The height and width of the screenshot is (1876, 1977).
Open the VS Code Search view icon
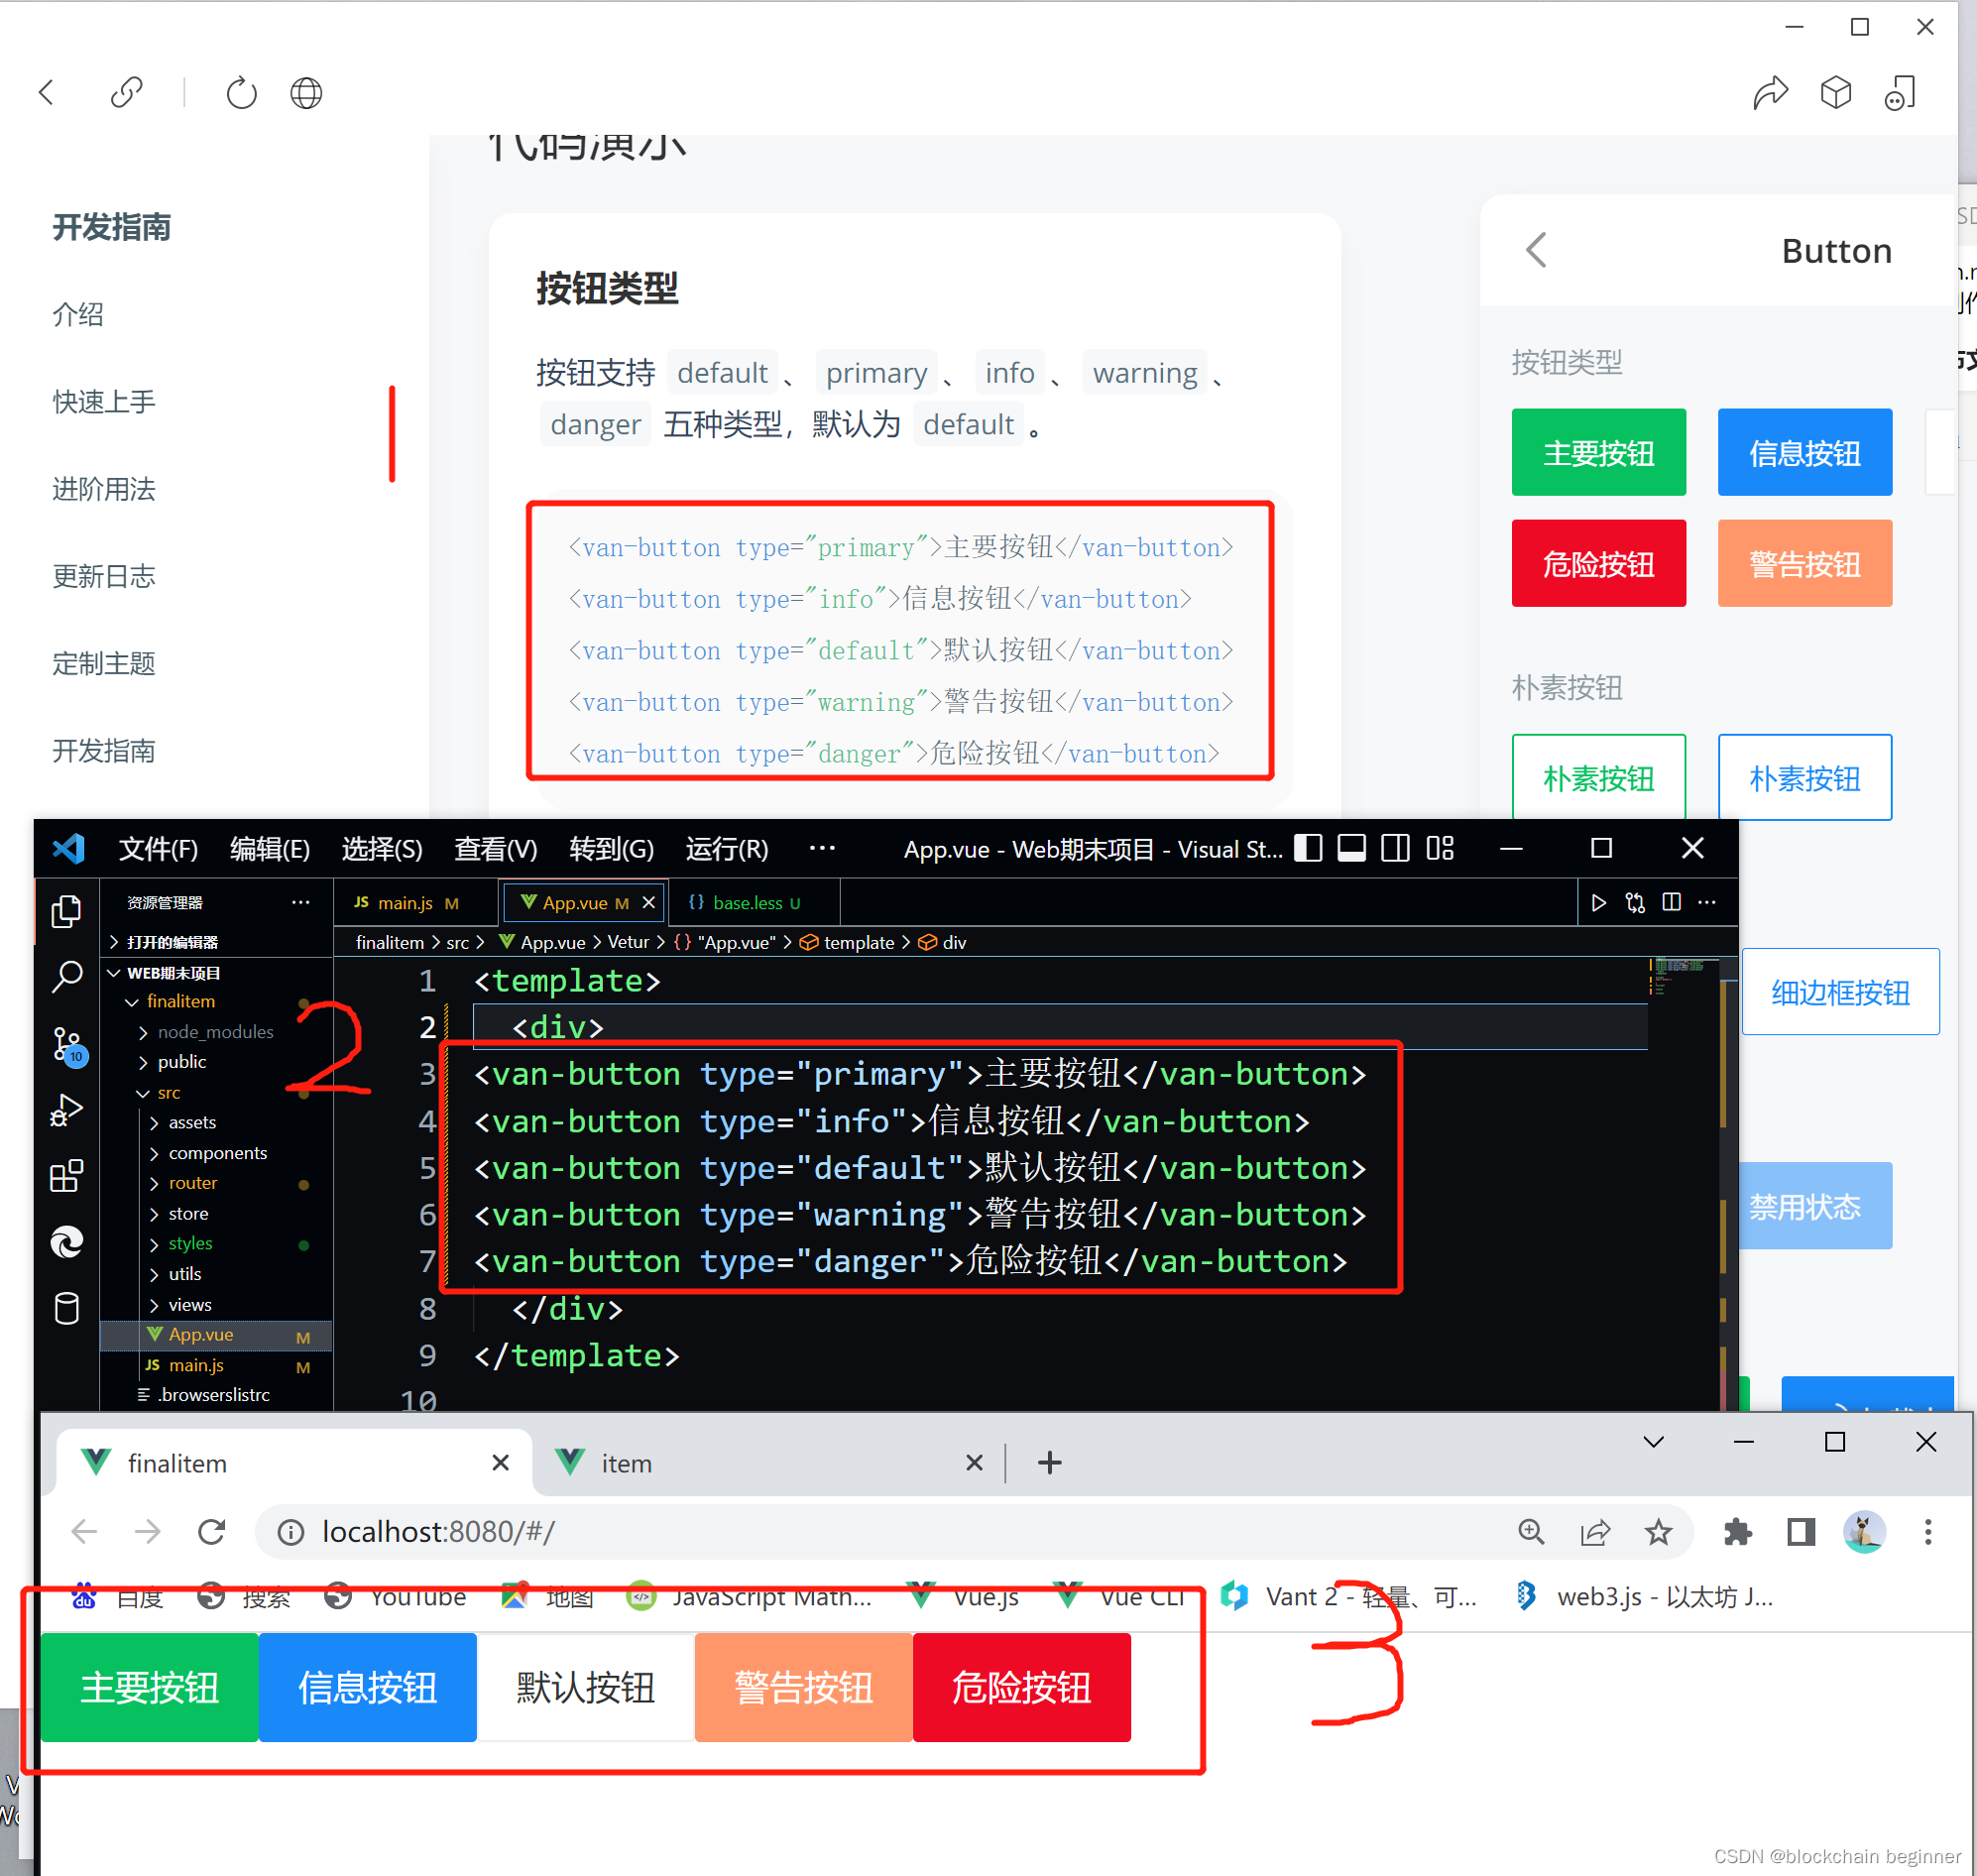(x=67, y=977)
